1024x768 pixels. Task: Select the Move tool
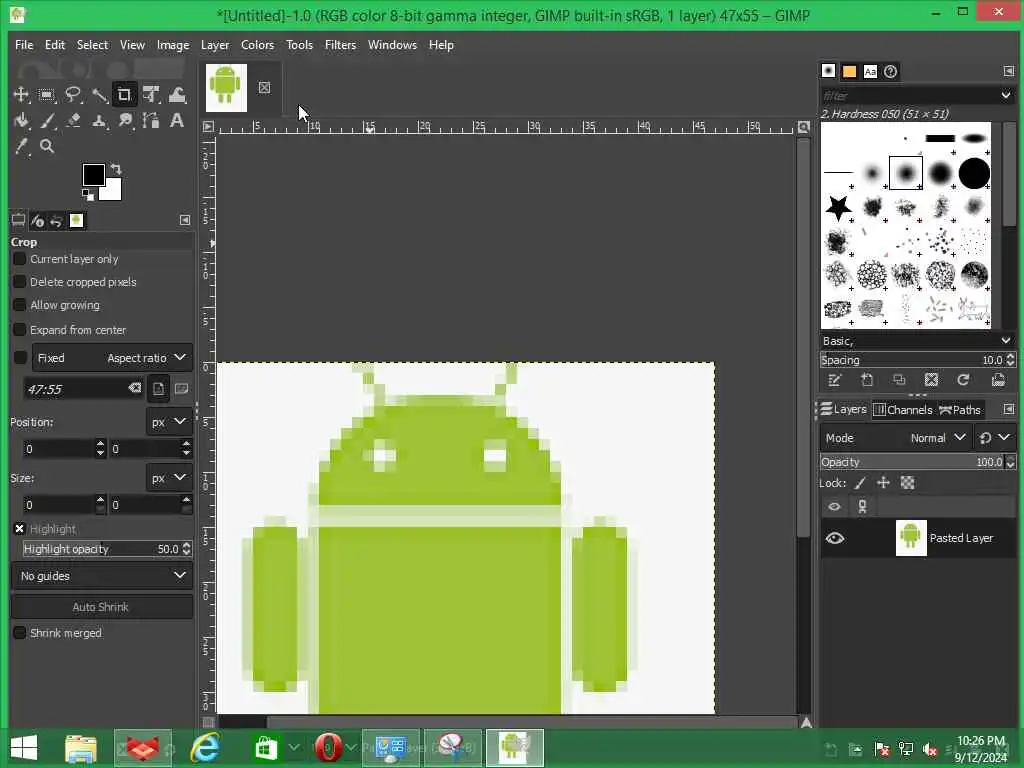click(x=21, y=95)
